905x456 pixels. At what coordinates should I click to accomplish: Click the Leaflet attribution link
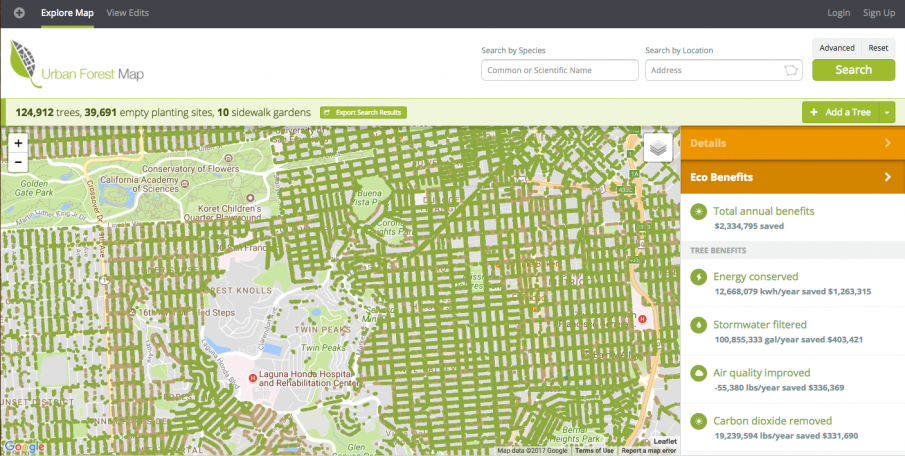pos(665,442)
